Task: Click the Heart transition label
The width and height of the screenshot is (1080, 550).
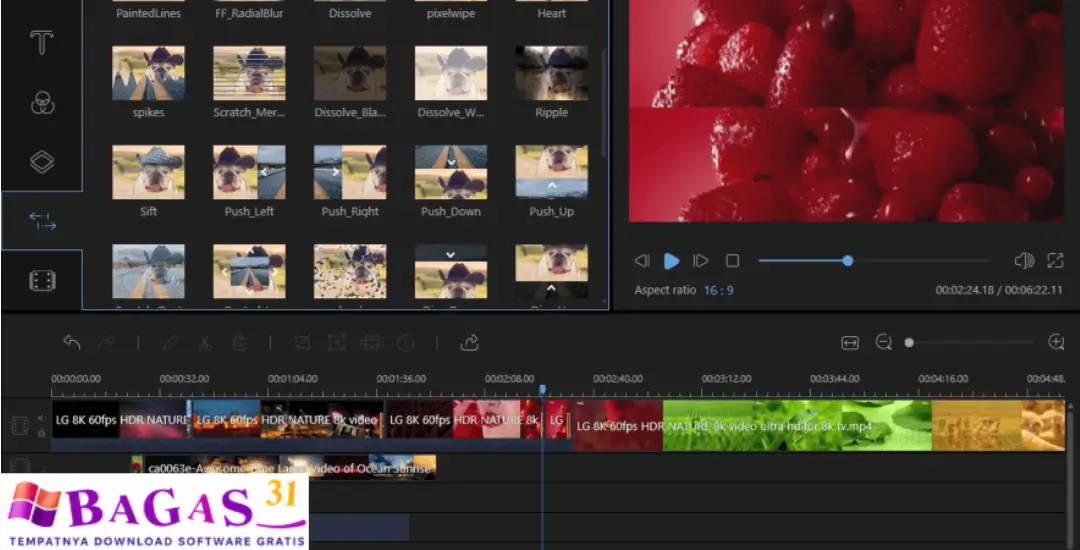Action: (x=552, y=13)
